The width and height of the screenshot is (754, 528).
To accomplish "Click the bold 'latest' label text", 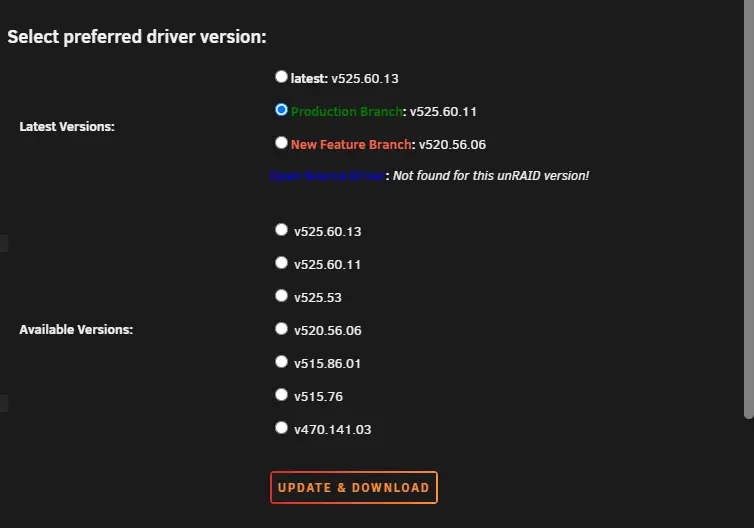I will click(308, 78).
